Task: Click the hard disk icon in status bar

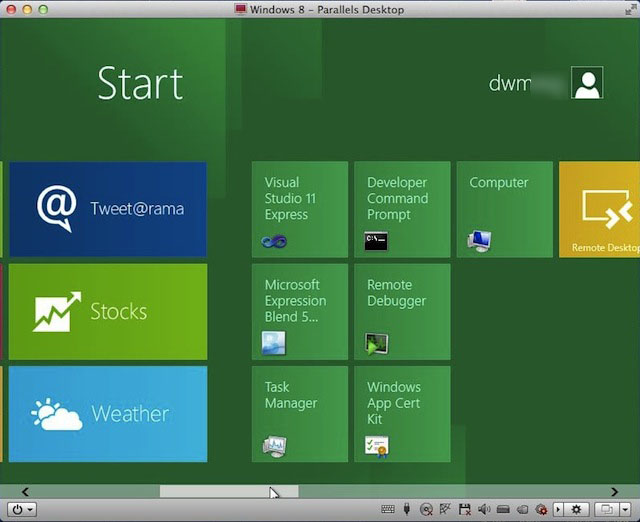Action: [503, 509]
